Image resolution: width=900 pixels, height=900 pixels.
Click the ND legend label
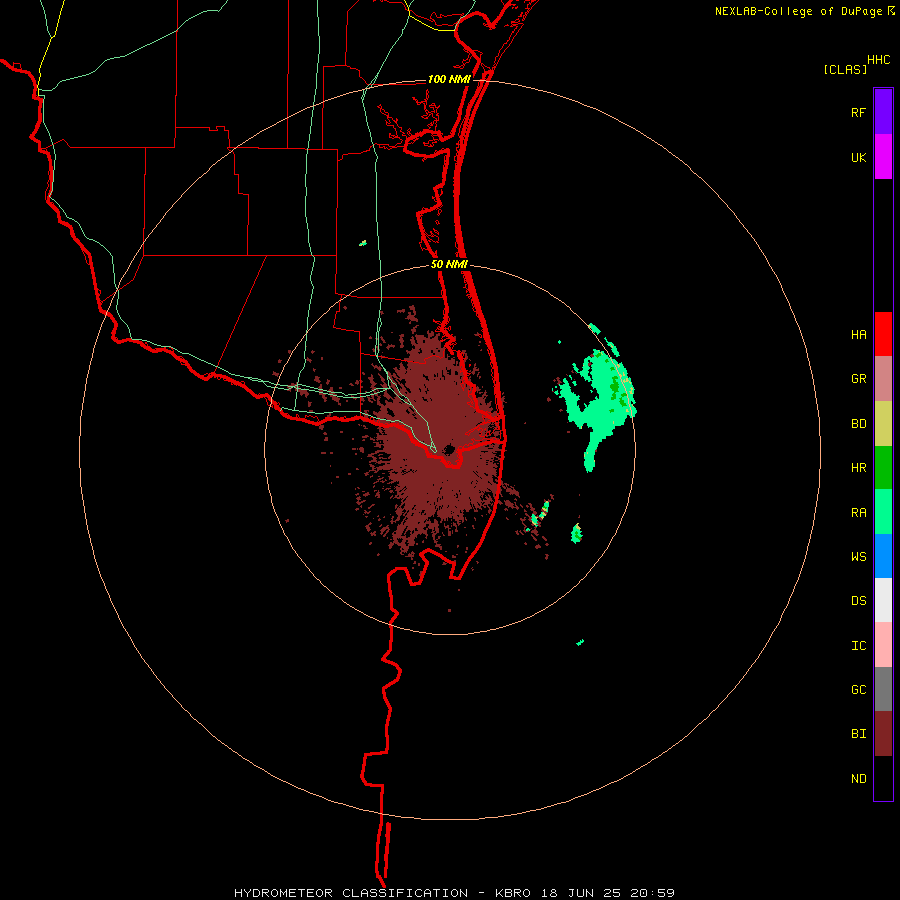[858, 778]
